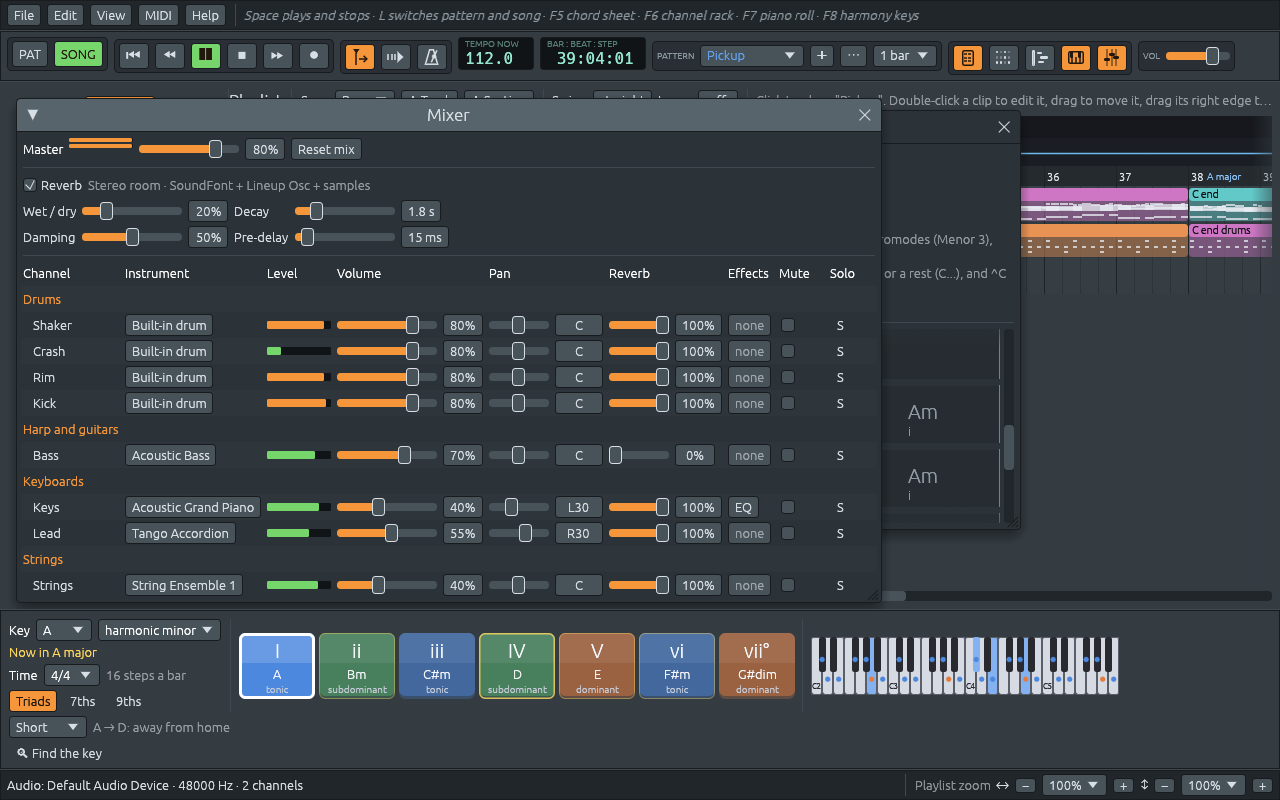The image size is (1280, 800).
Task: Open the chord sheet view icon
Action: [967, 57]
